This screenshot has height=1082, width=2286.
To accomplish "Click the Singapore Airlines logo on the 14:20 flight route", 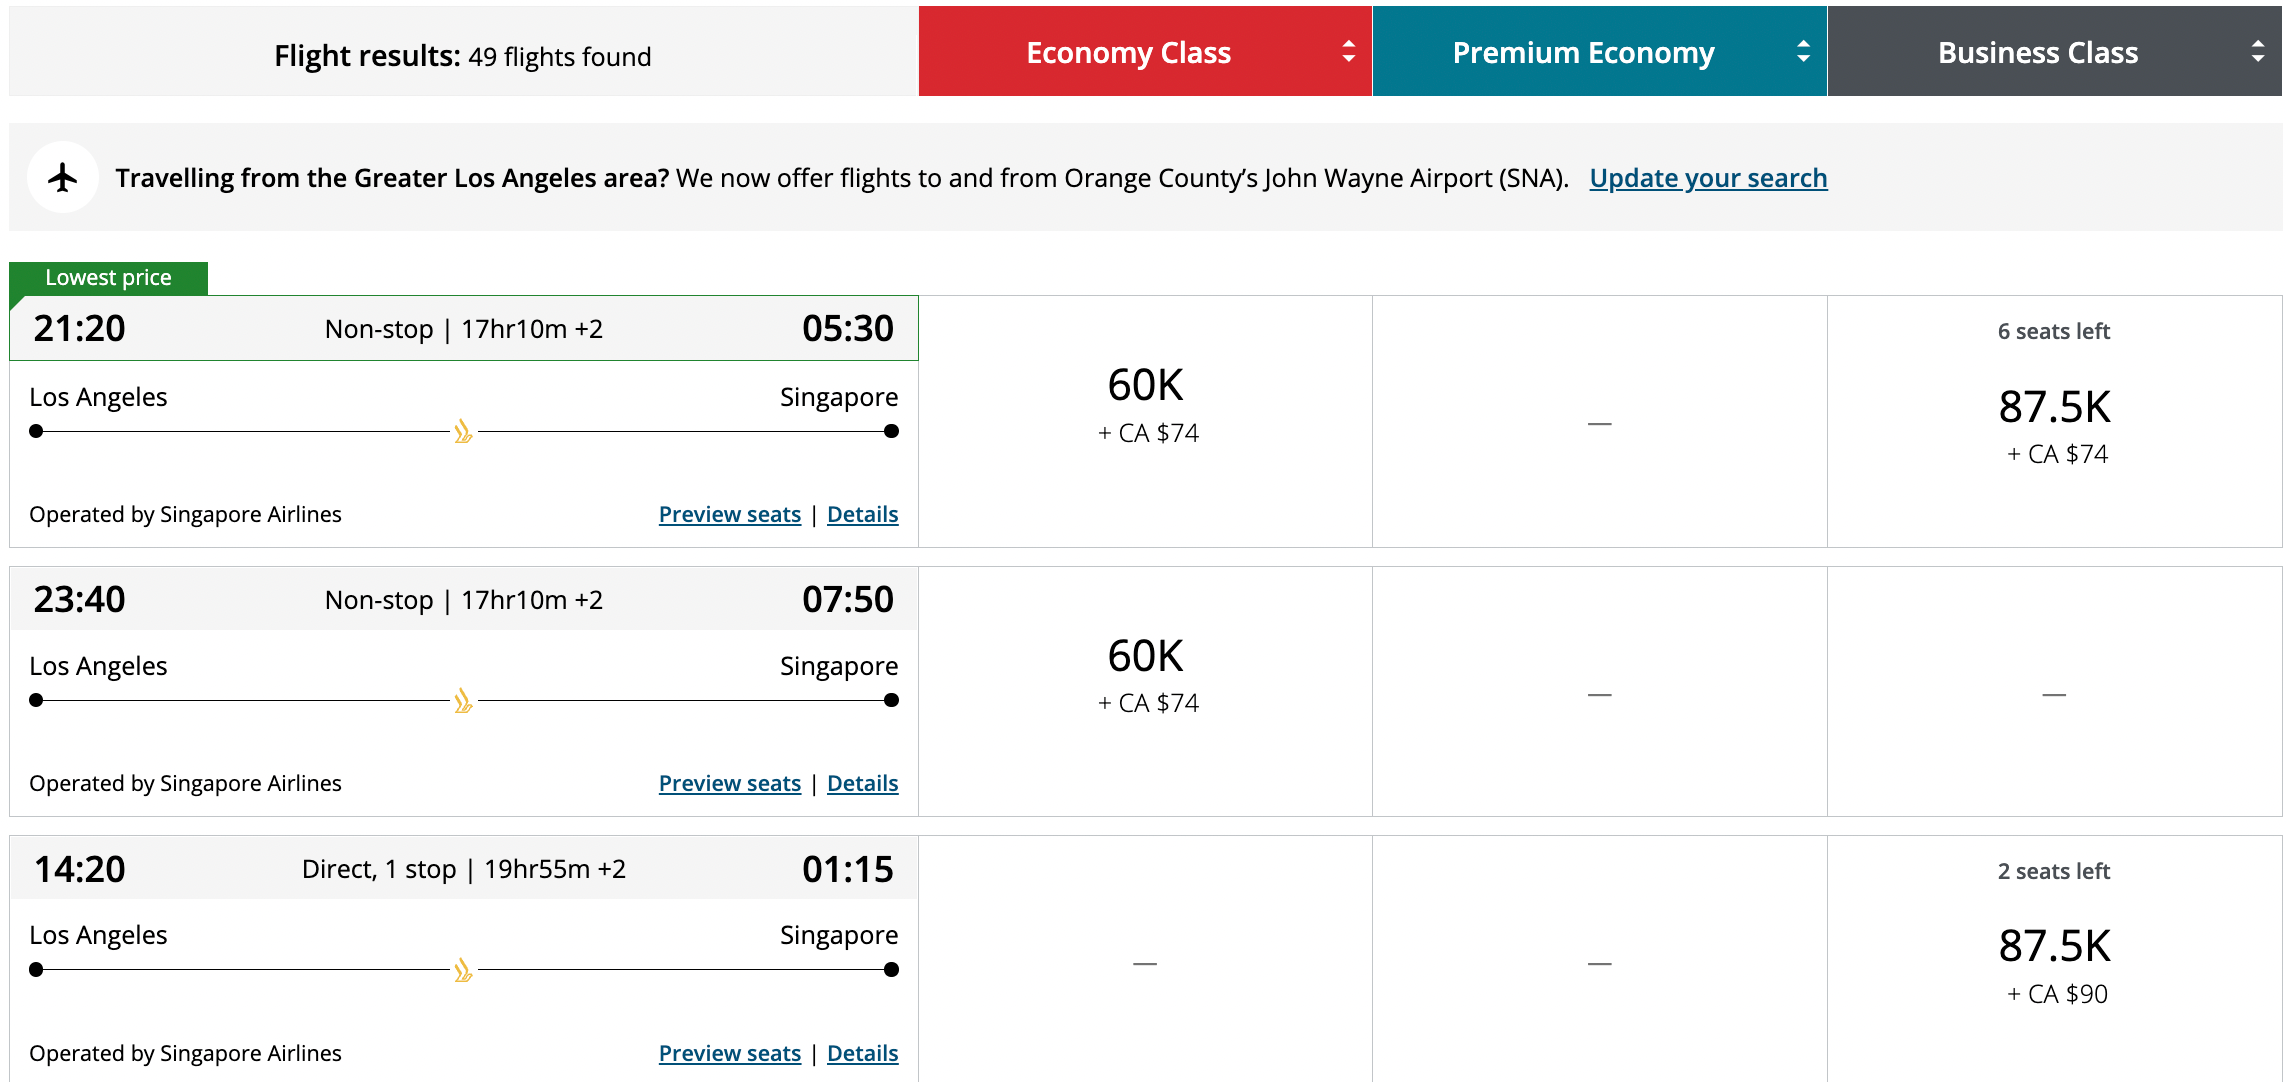I will [x=461, y=969].
